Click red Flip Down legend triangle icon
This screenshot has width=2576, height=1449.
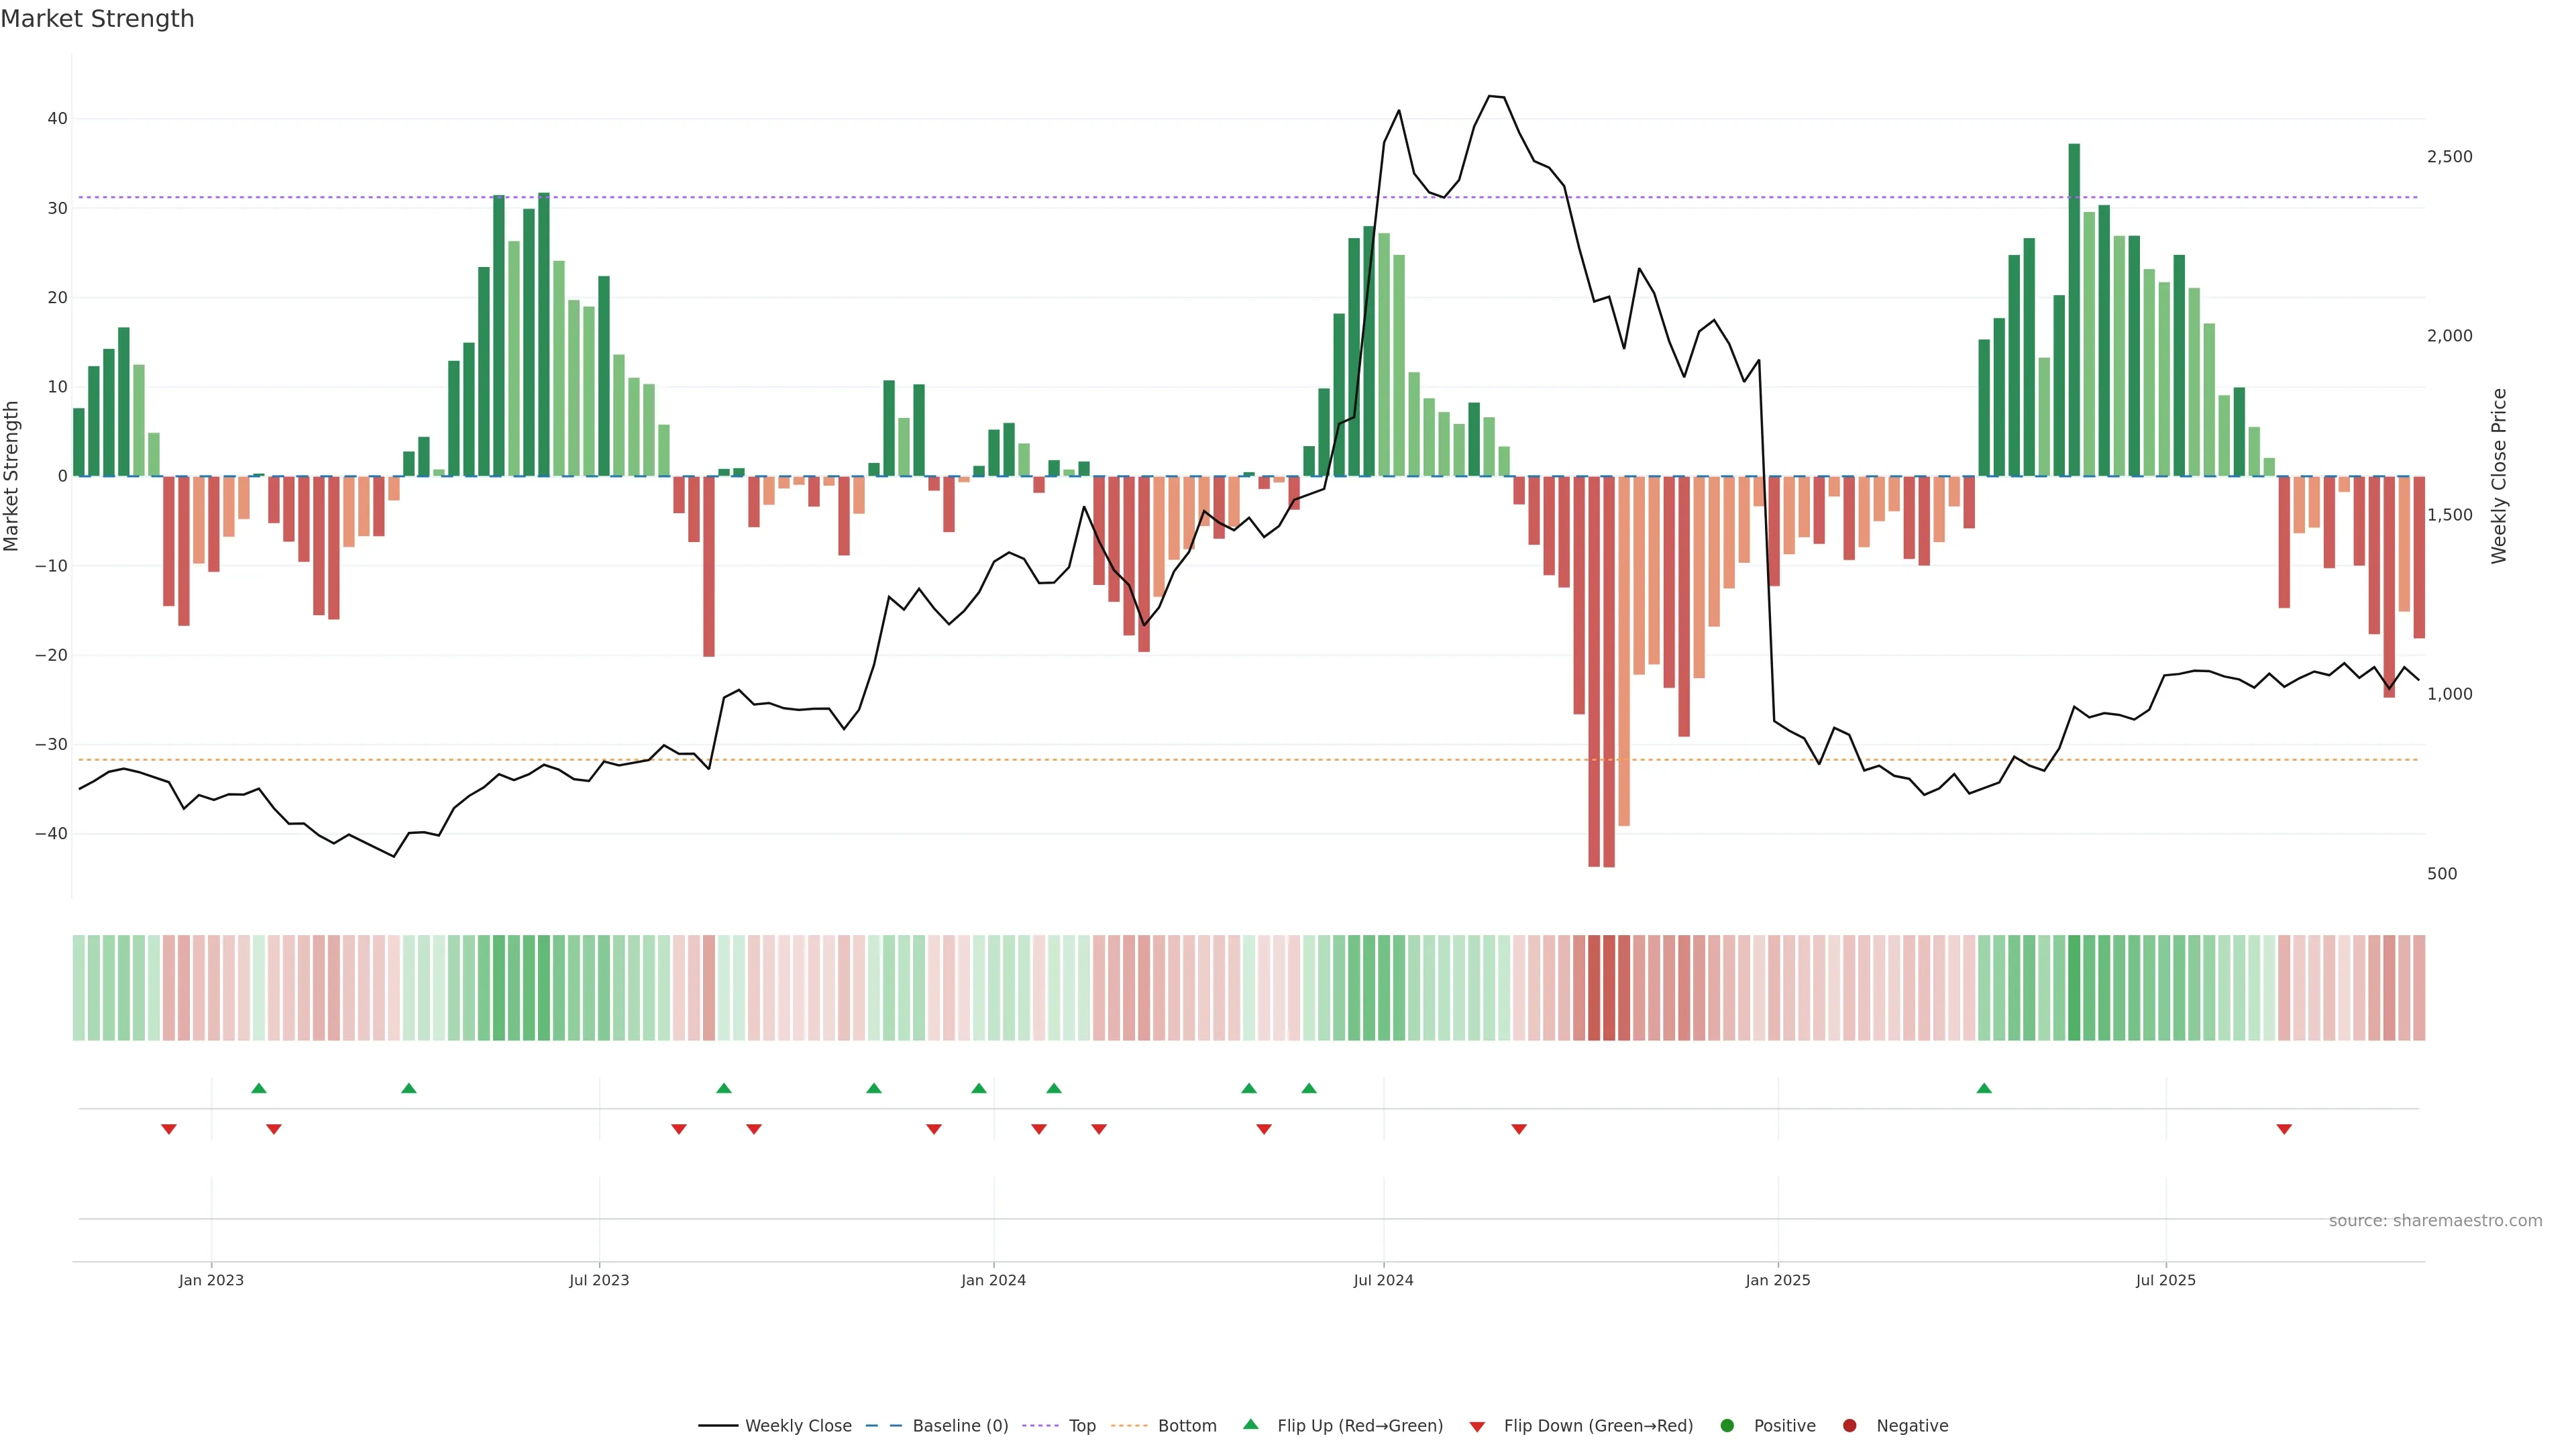(x=1477, y=1426)
